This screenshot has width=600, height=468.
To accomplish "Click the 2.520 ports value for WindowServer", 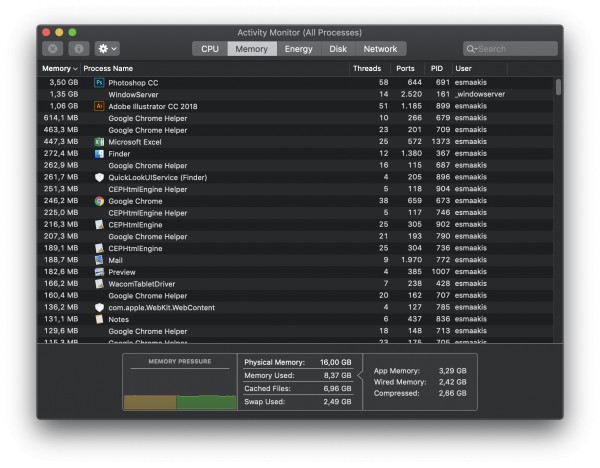I will [411, 94].
